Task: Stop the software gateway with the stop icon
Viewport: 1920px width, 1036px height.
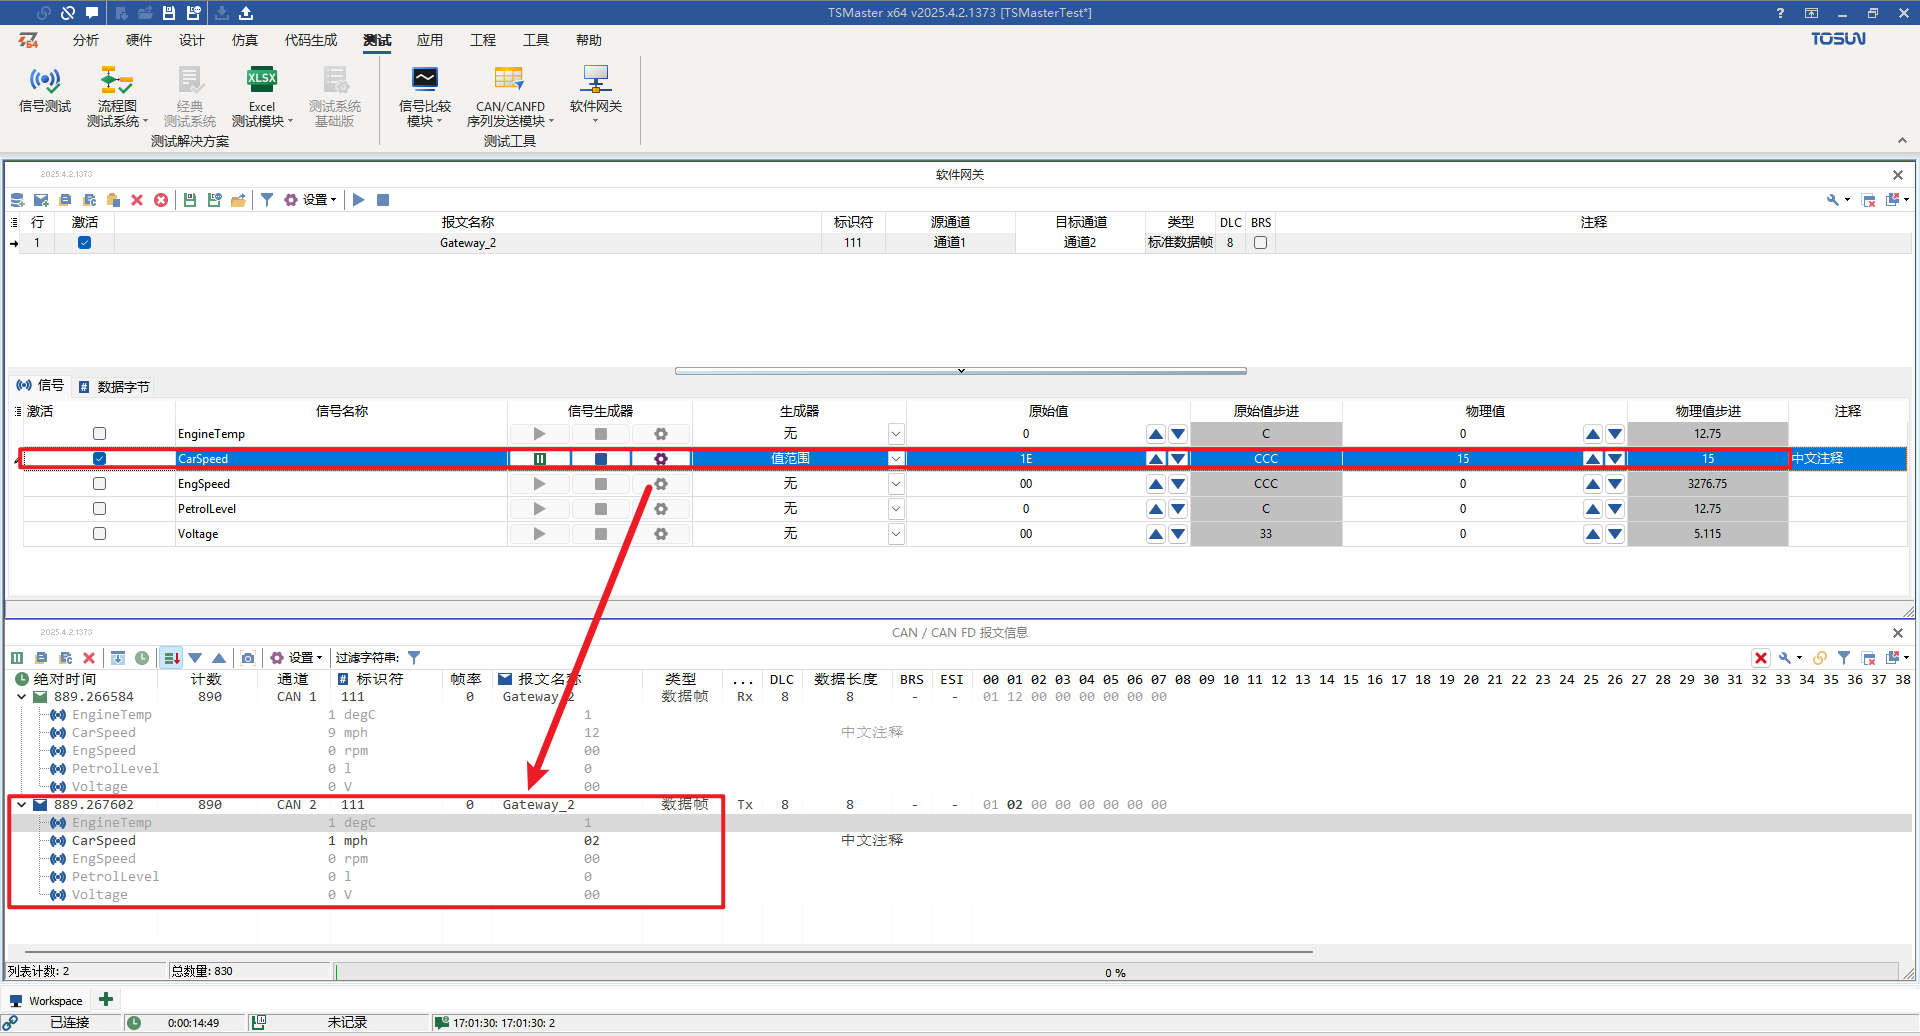Action: (382, 200)
